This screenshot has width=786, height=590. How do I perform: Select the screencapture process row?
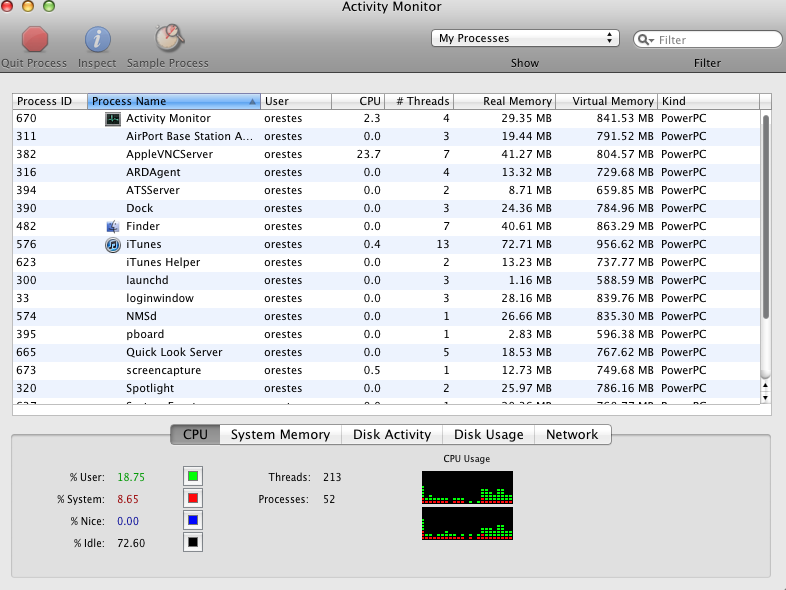[386, 371]
